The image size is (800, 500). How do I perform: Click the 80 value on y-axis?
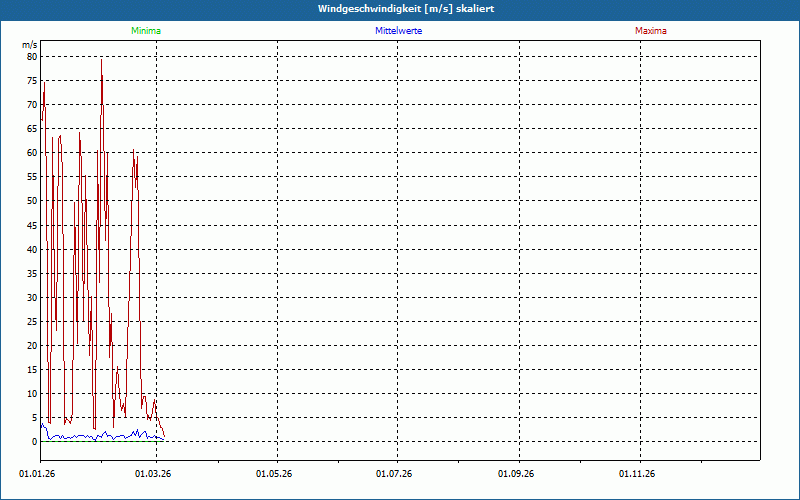coord(31,57)
